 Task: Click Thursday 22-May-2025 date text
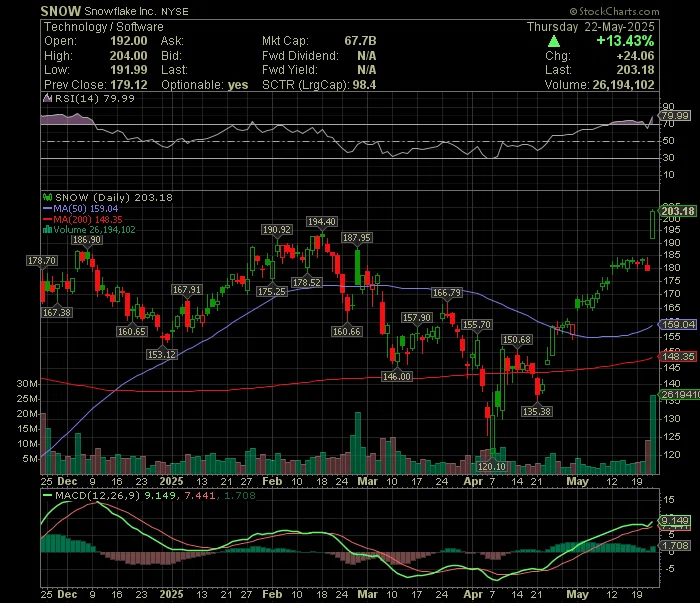(x=591, y=27)
